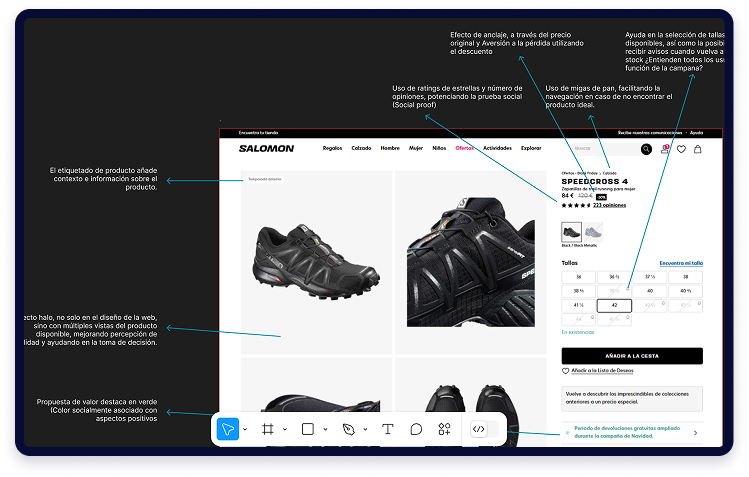Open the 223 opiniones link

pos(609,205)
